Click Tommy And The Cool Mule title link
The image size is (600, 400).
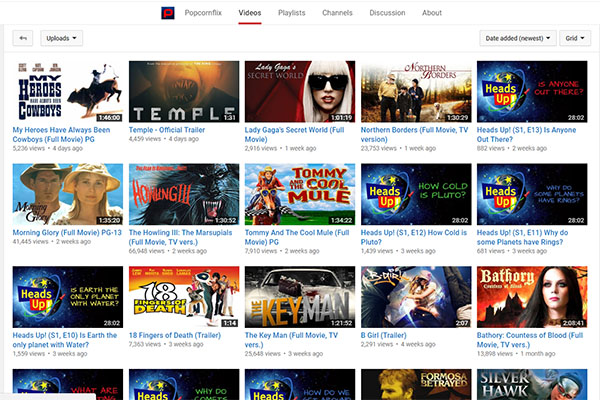297,237
